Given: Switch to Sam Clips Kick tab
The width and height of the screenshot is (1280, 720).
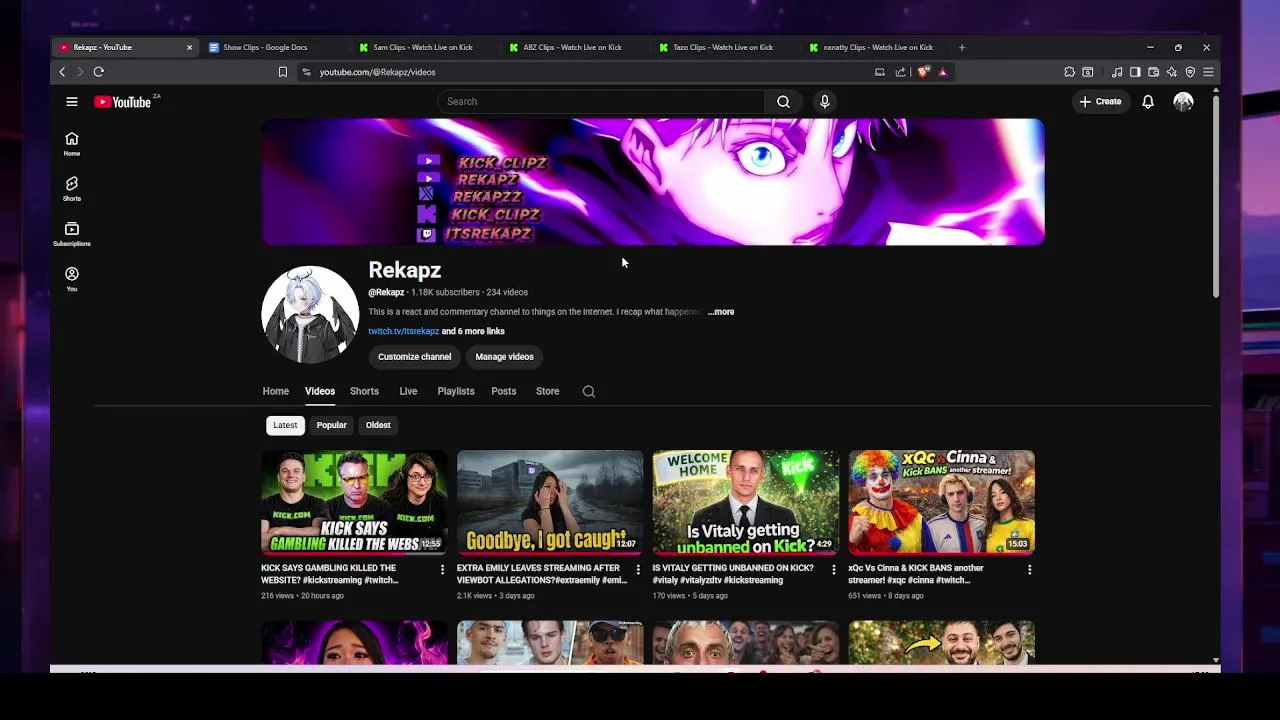Looking at the screenshot, I should pyautogui.click(x=425, y=47).
